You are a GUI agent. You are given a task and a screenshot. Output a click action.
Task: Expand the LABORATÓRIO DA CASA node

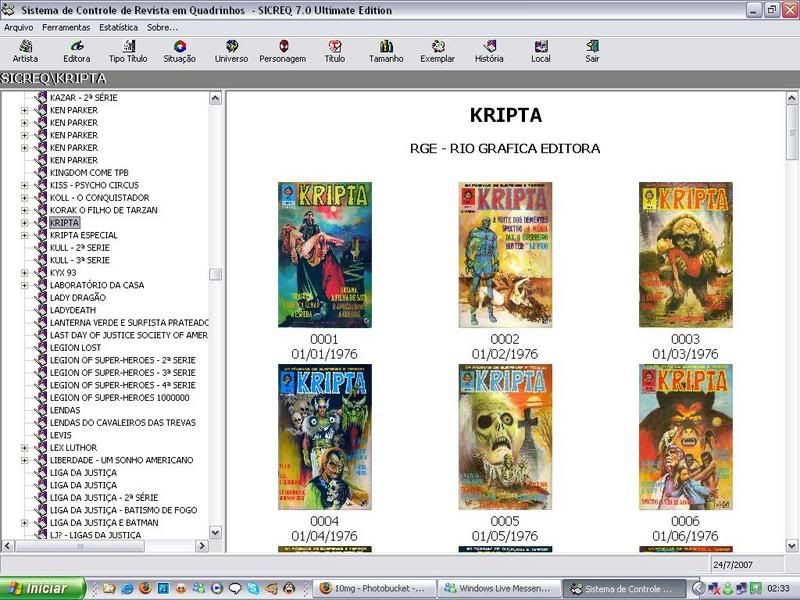[x=24, y=285]
